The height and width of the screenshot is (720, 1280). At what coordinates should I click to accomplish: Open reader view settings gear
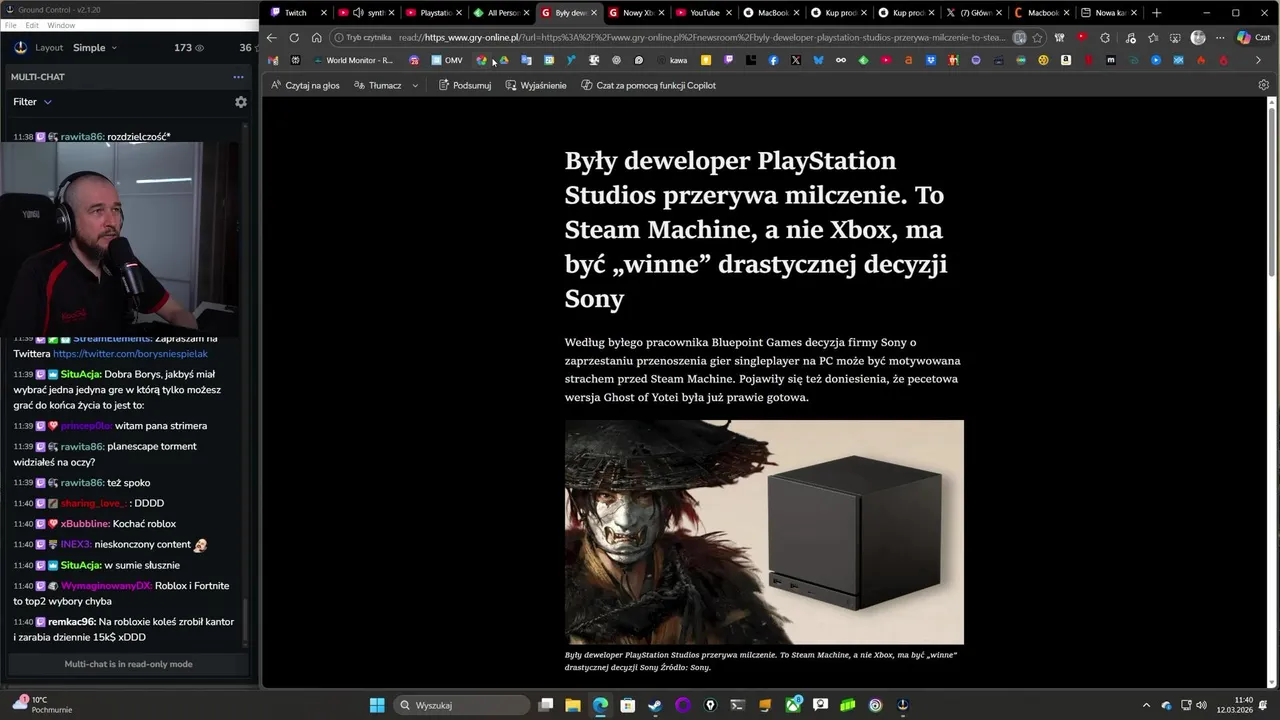[1264, 85]
